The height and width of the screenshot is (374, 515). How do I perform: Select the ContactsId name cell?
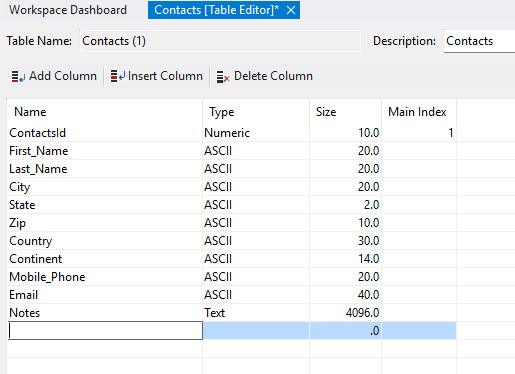105,133
